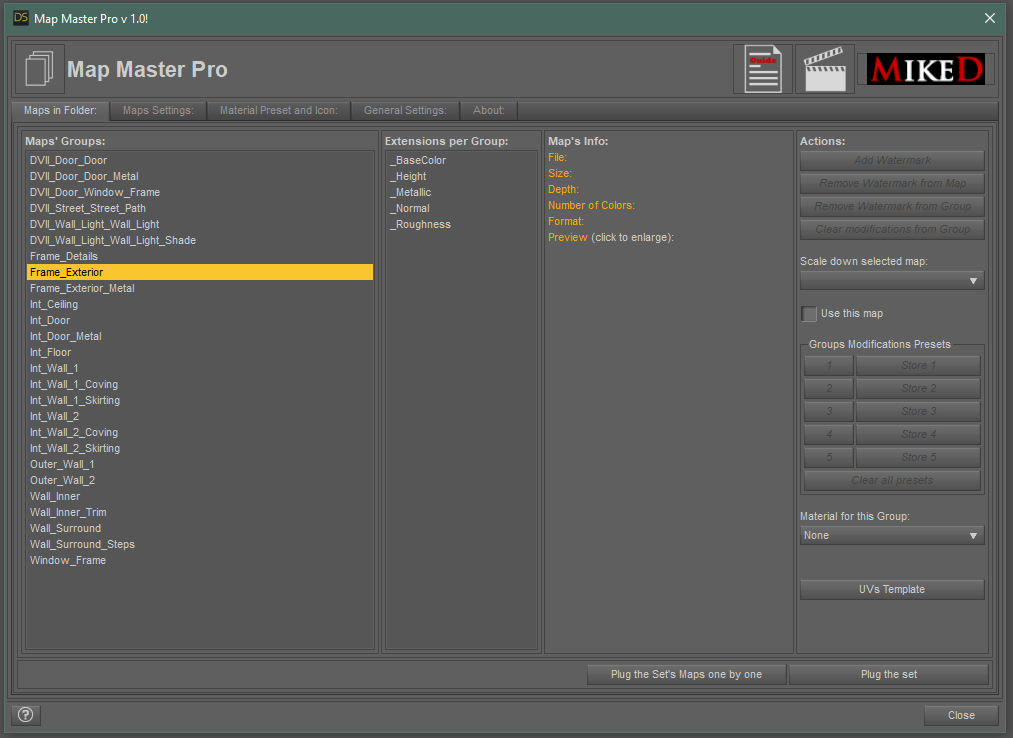
Task: Select the Wall_Inner_Trim group
Action: (200, 512)
